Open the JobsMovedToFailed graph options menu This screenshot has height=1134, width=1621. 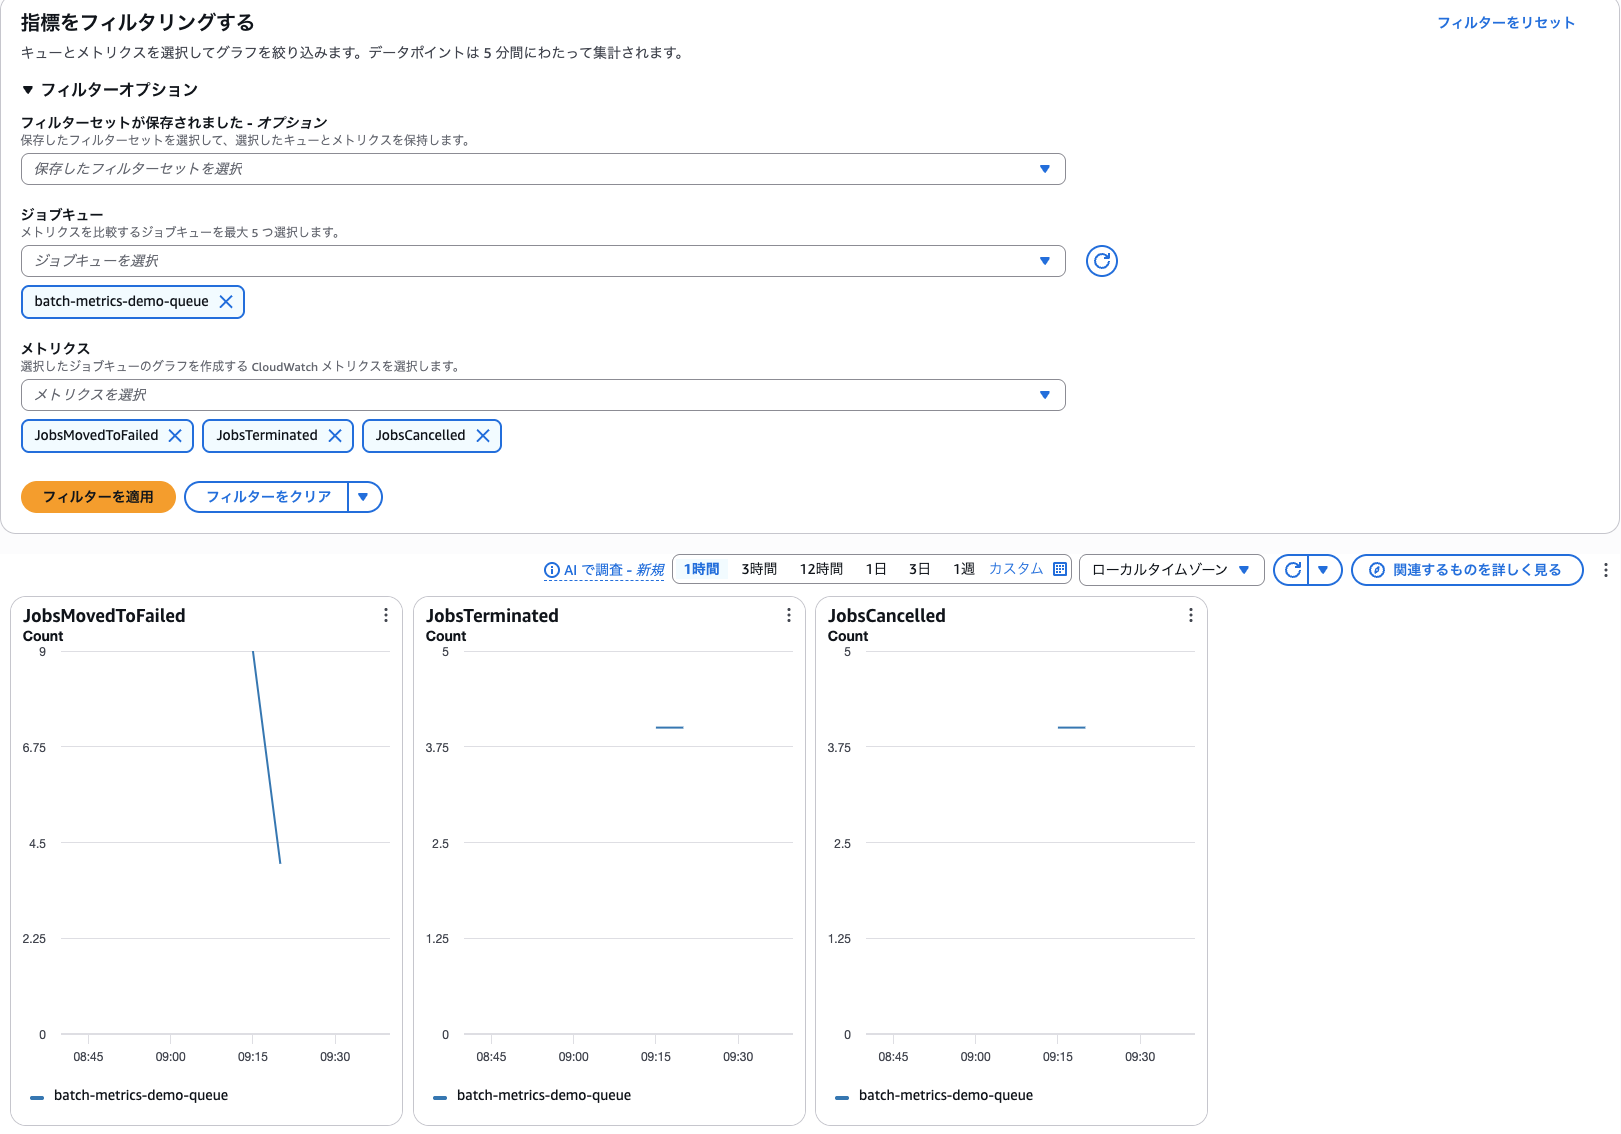[386, 616]
